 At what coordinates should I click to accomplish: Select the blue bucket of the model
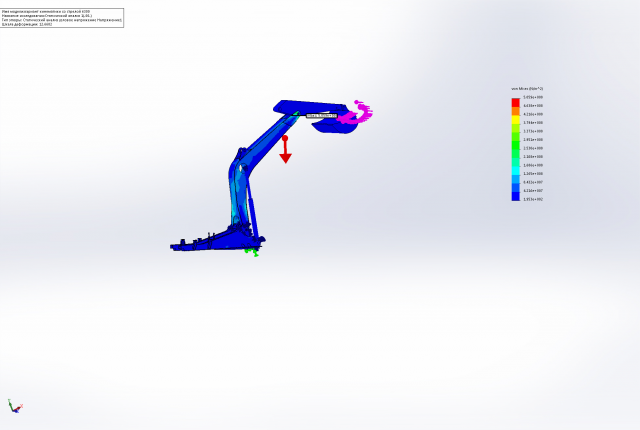[x=335, y=126]
